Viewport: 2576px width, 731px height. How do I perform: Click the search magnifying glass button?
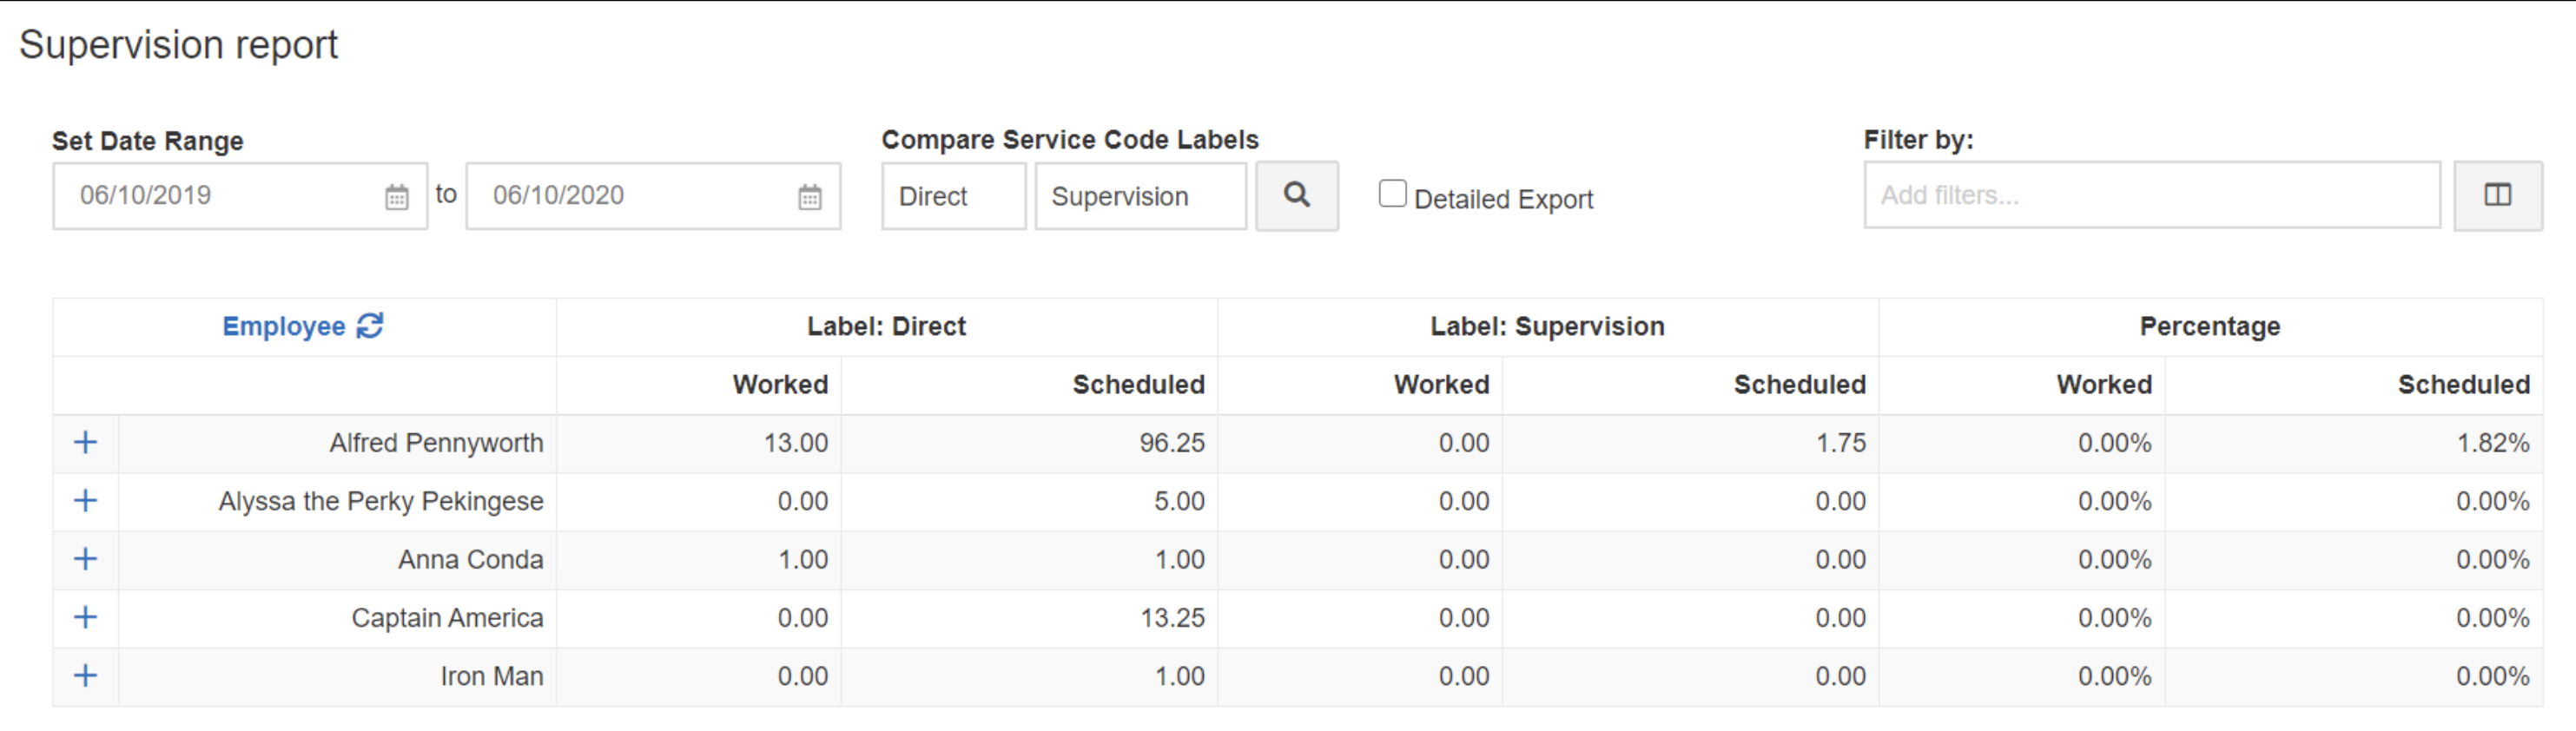coord(1296,196)
